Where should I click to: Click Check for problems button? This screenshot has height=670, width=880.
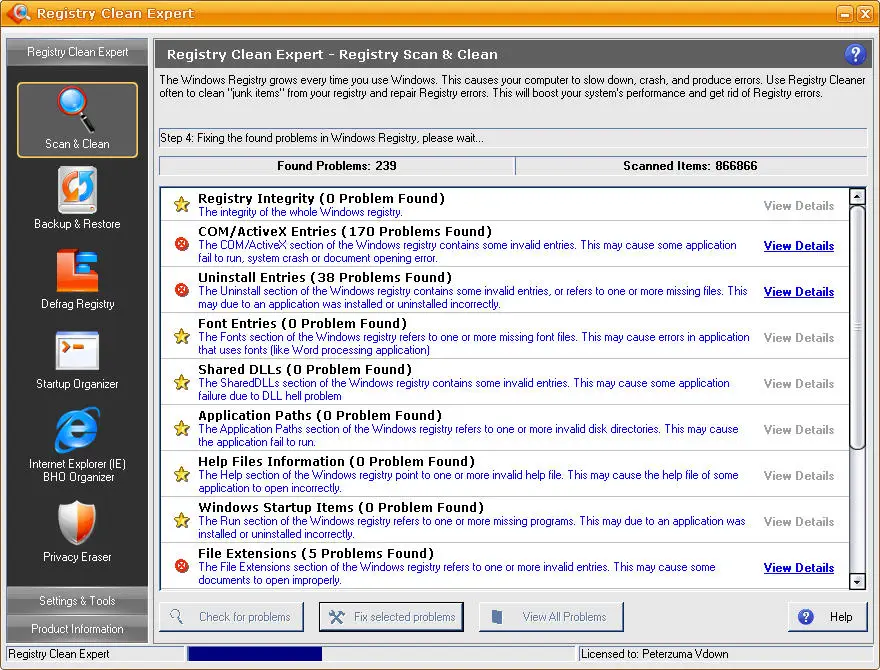pos(231,617)
